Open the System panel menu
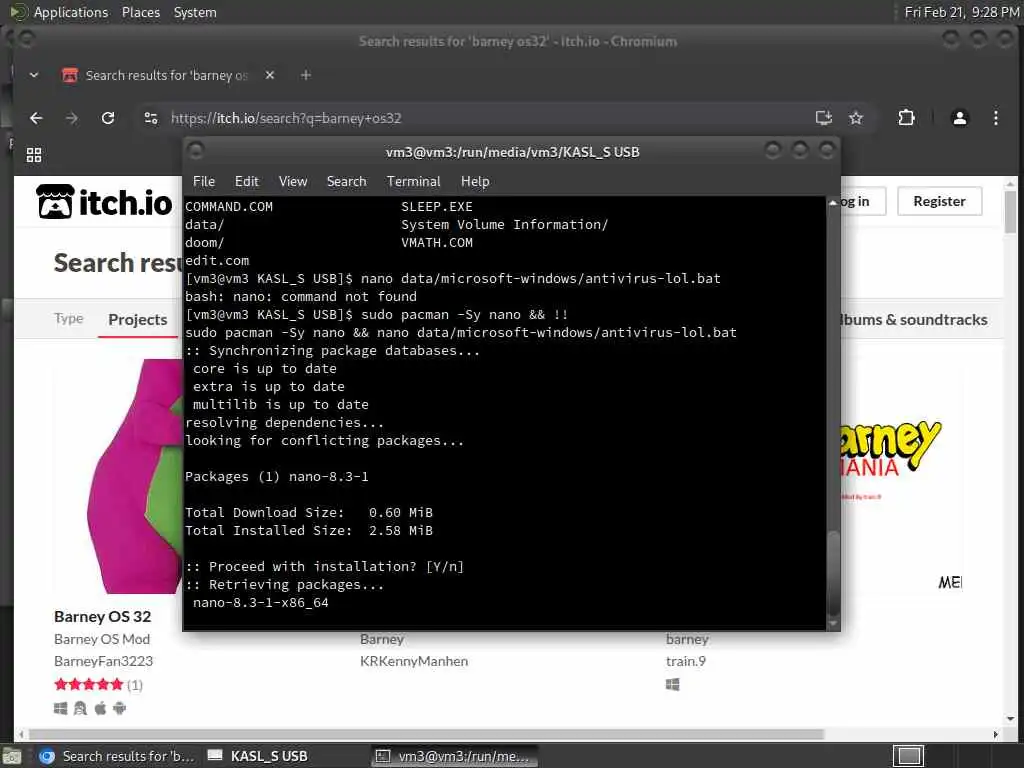 pos(195,12)
